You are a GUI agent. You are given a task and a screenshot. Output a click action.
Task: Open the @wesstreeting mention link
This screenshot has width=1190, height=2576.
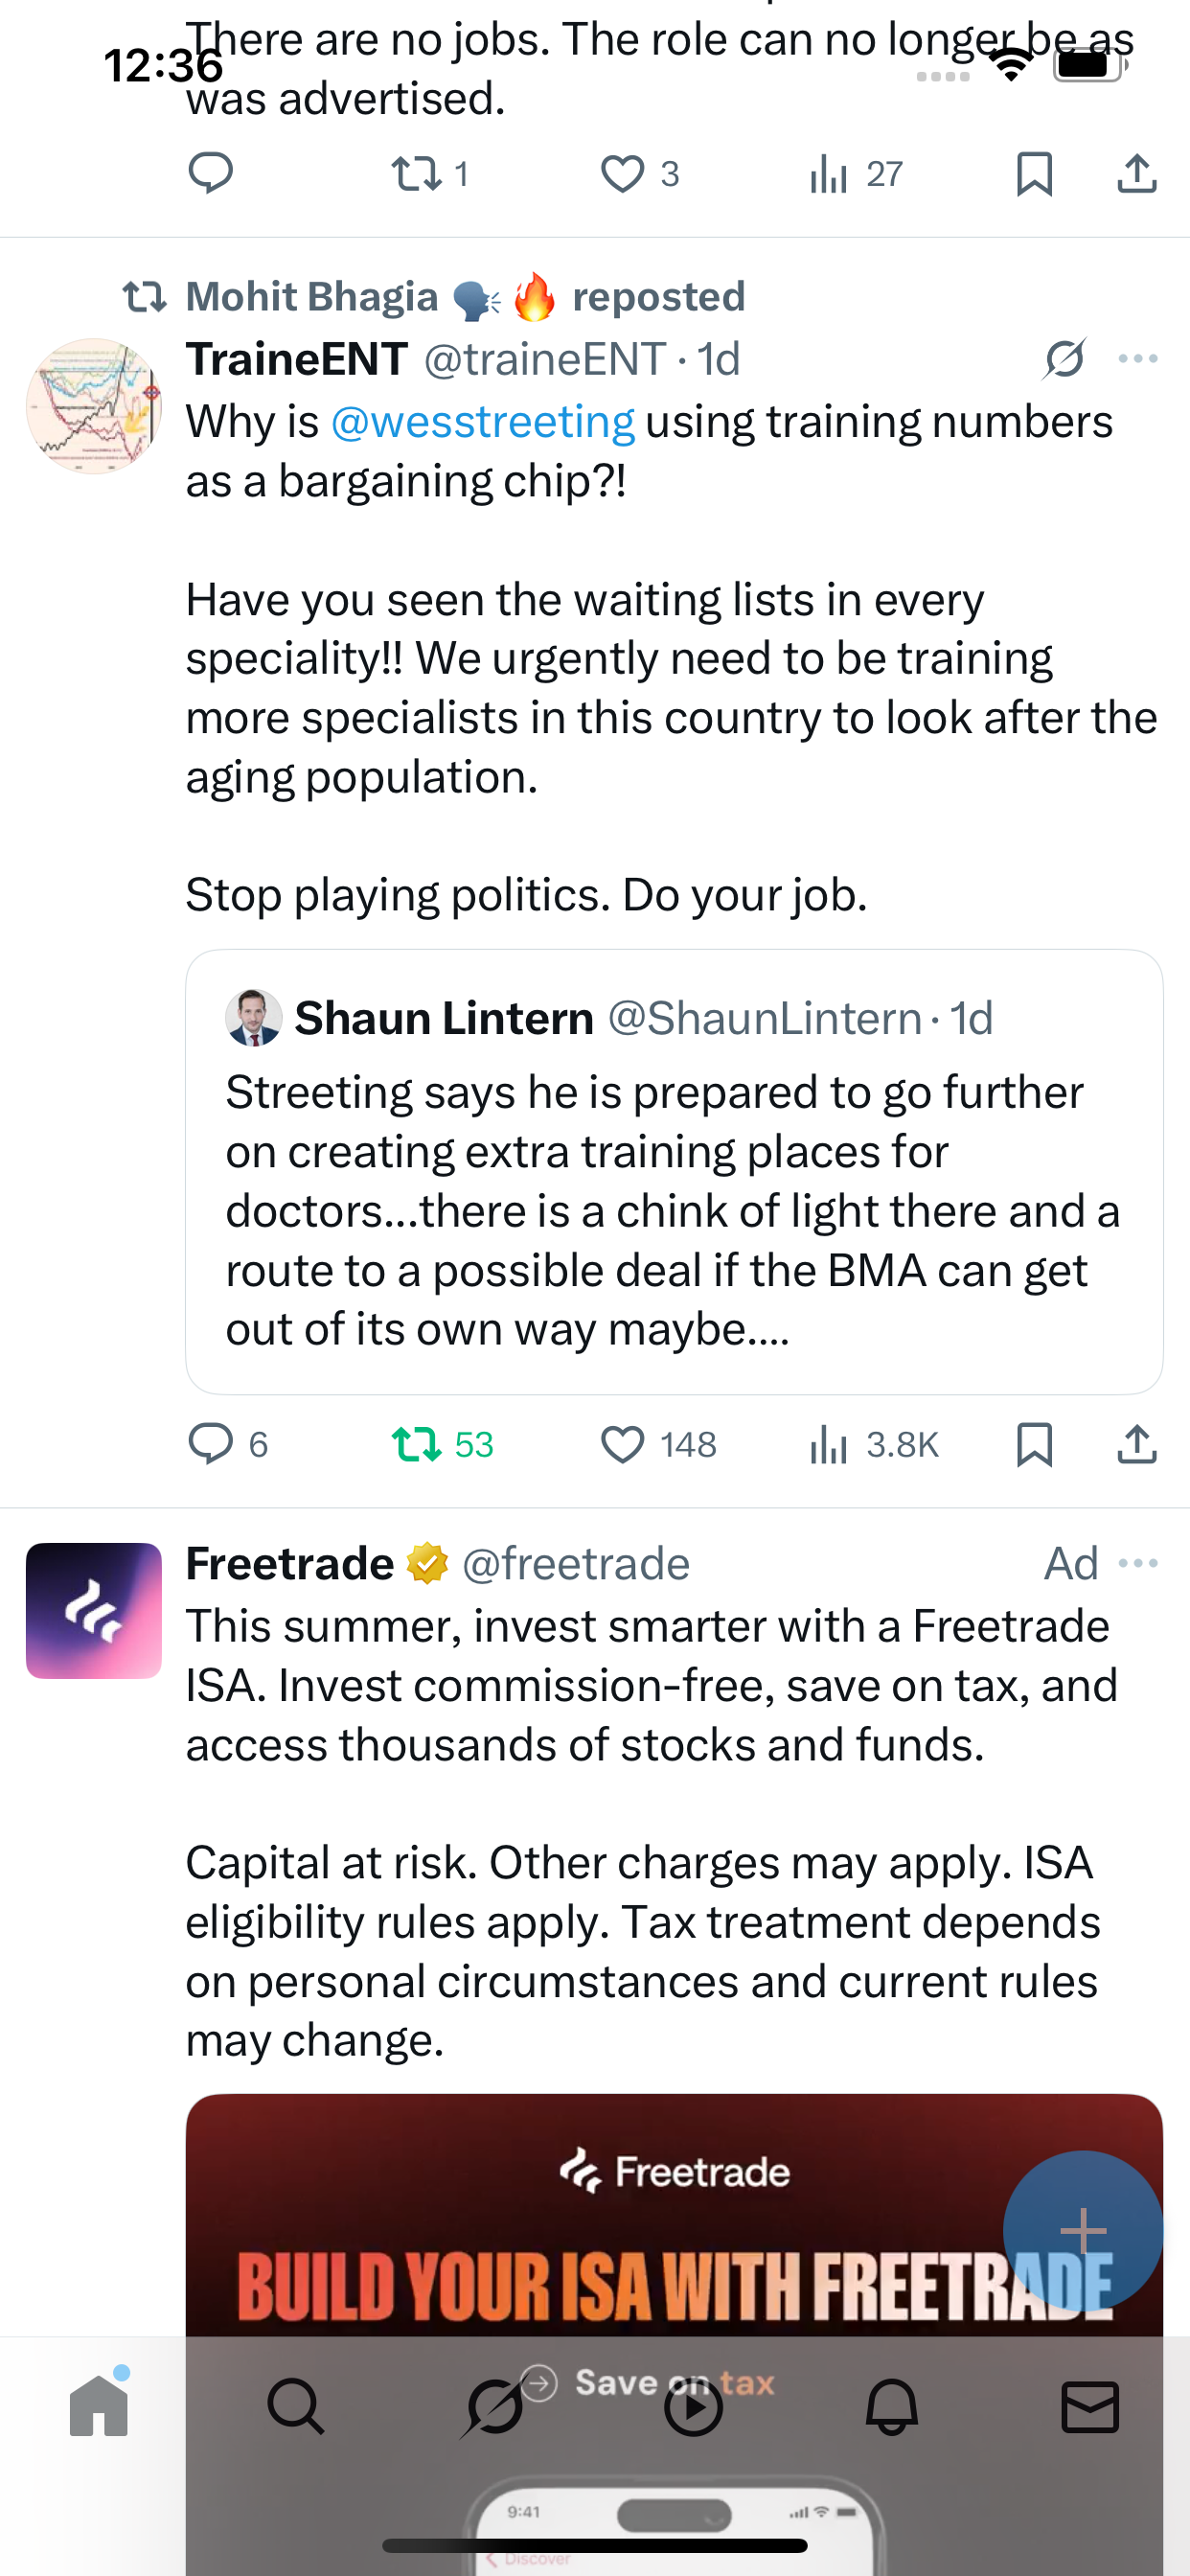click(482, 422)
